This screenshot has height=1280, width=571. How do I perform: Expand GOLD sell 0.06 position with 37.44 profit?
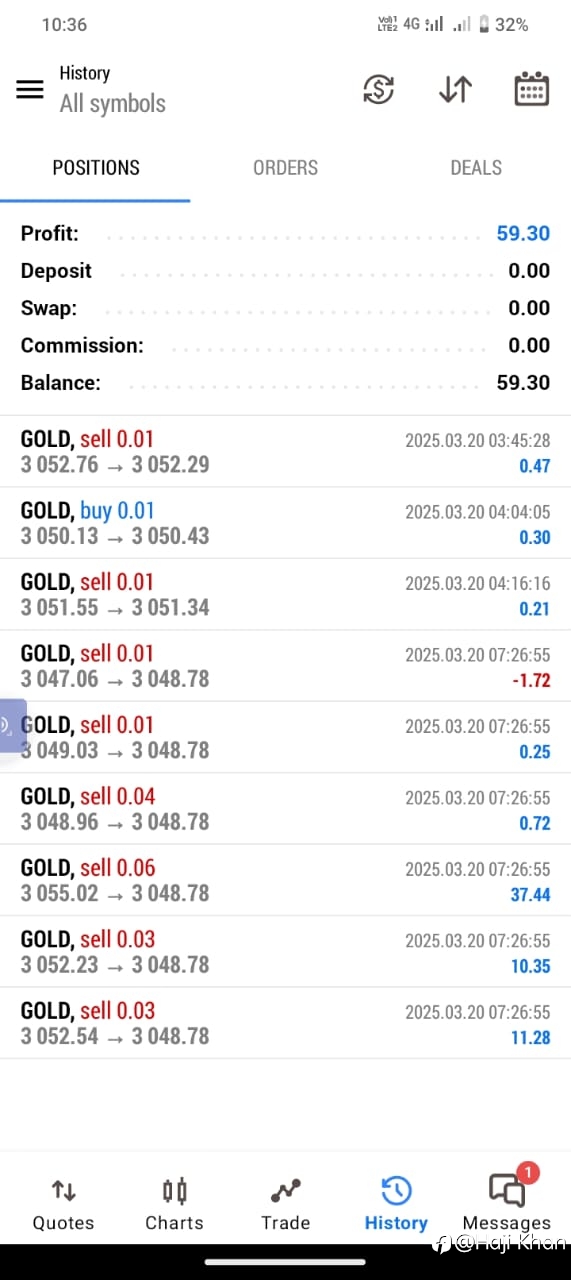[285, 880]
